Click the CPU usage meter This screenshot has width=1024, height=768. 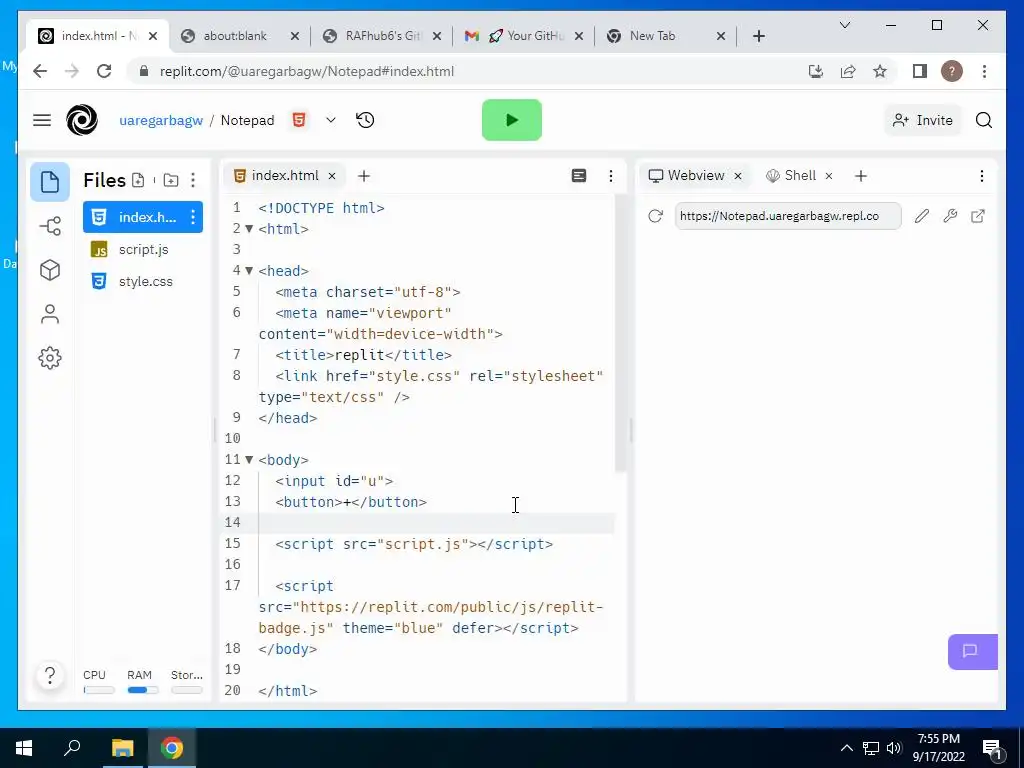tap(99, 681)
